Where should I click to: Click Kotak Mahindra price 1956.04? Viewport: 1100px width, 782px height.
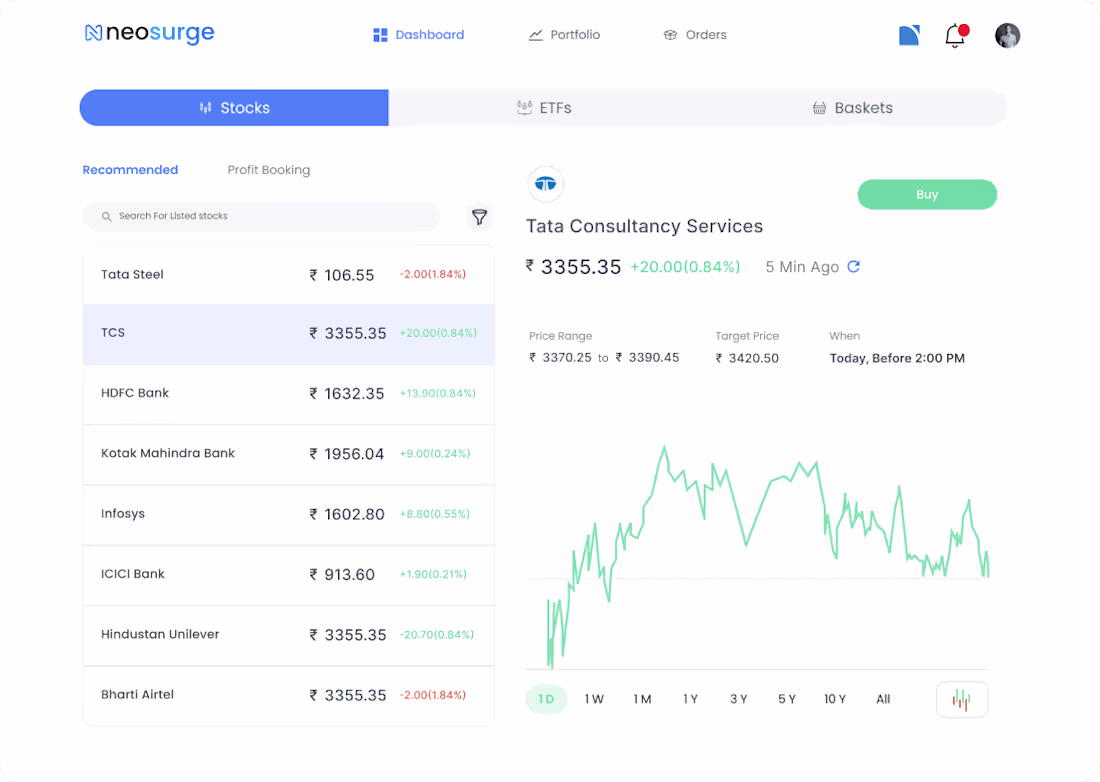(x=347, y=454)
